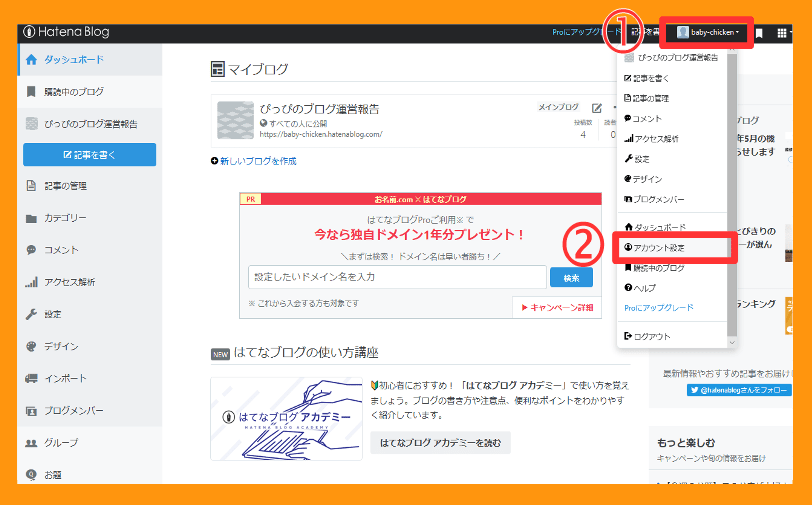This screenshot has height=505, width=812.
Task: Click Proにアップグレード in the dropdown menu
Action: click(x=659, y=308)
